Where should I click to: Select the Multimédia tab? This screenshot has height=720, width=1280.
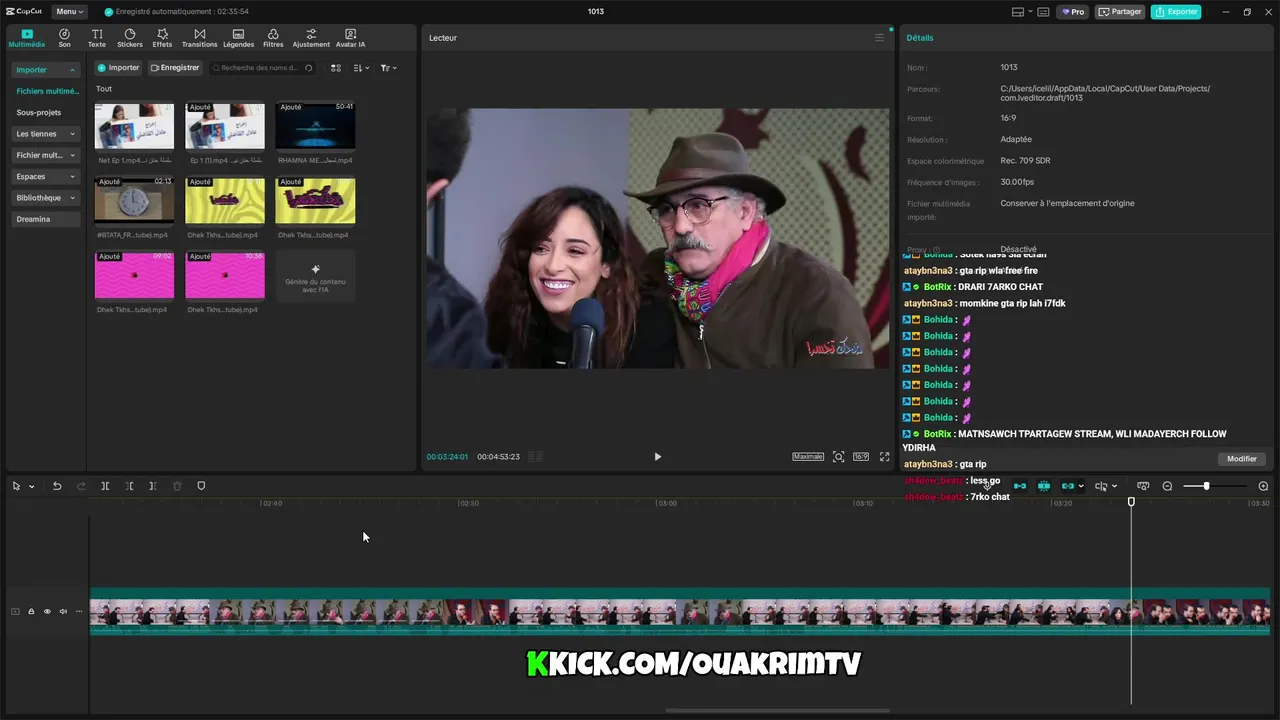pos(27,38)
